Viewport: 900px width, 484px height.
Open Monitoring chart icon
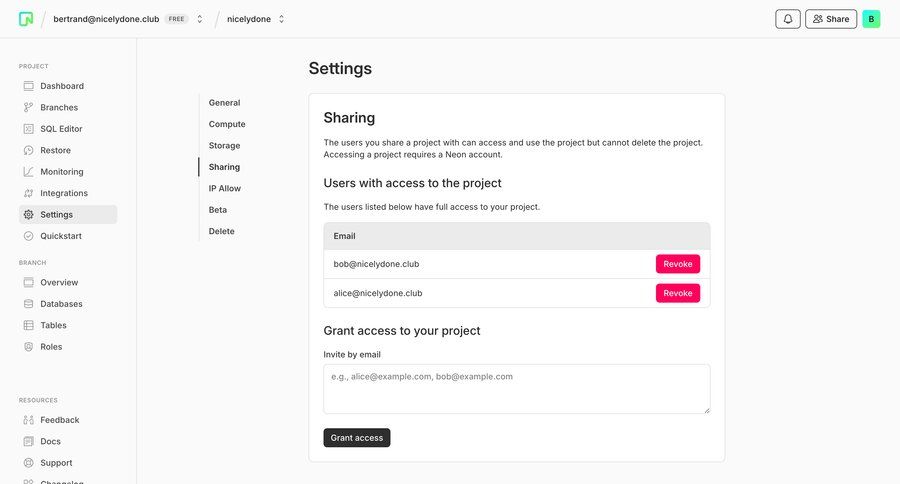[x=29, y=172]
